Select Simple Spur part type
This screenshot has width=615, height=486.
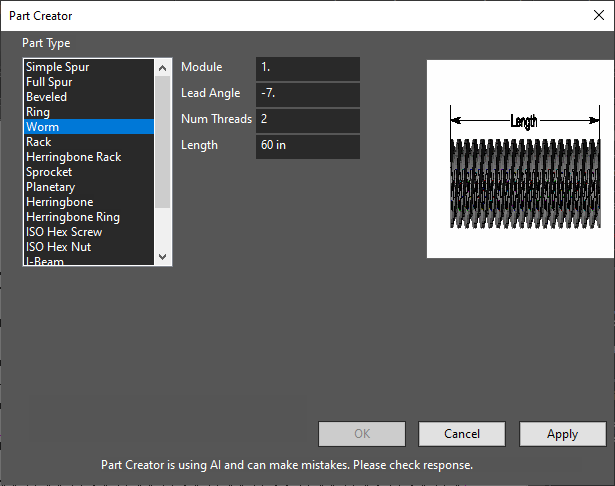(89, 67)
